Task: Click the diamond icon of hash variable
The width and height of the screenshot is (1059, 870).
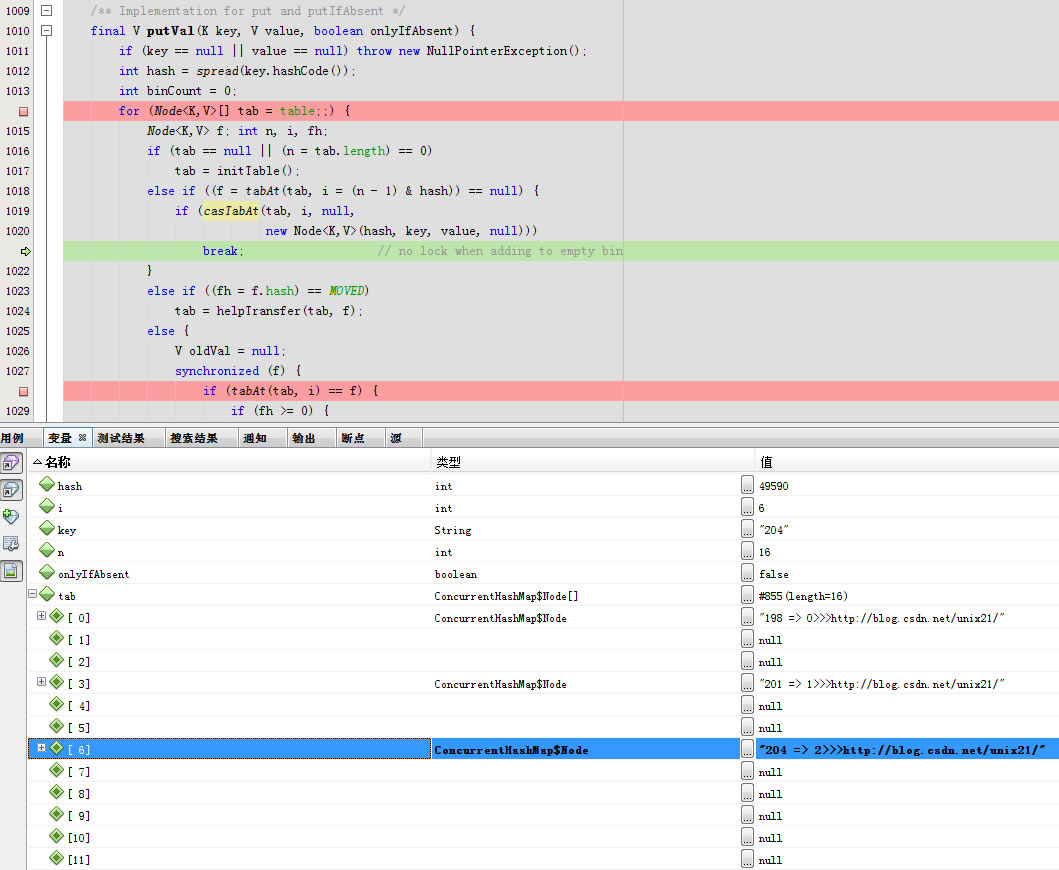Action: click(47, 484)
